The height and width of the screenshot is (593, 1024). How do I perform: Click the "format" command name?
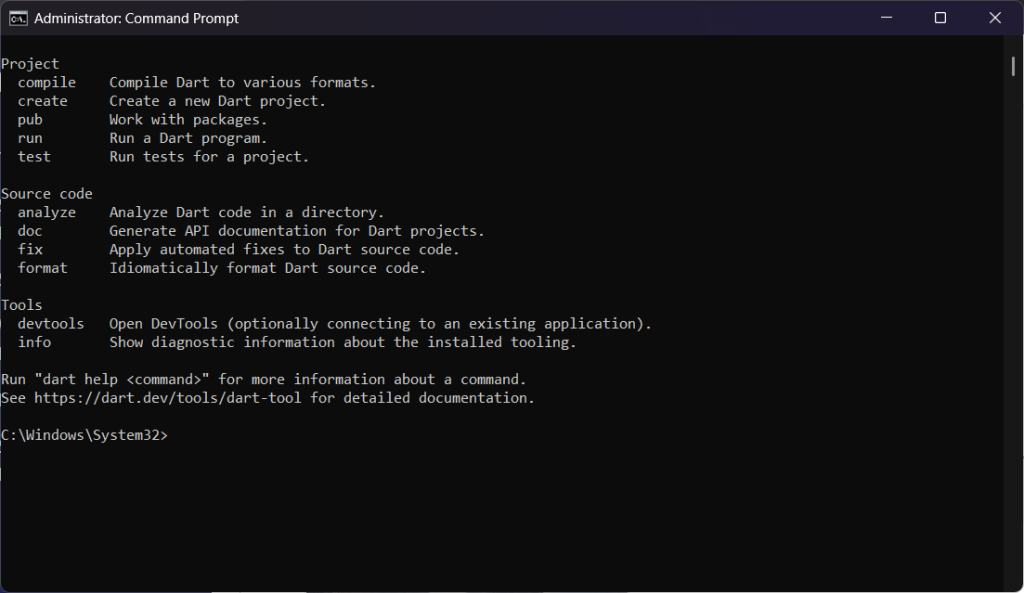pos(42,268)
